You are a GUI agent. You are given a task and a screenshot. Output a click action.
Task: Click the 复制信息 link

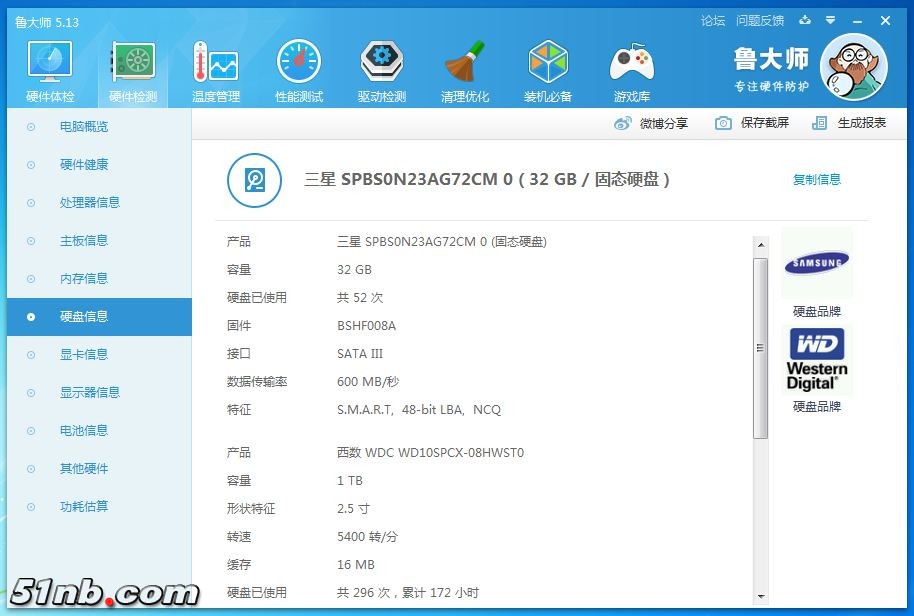coord(817,180)
